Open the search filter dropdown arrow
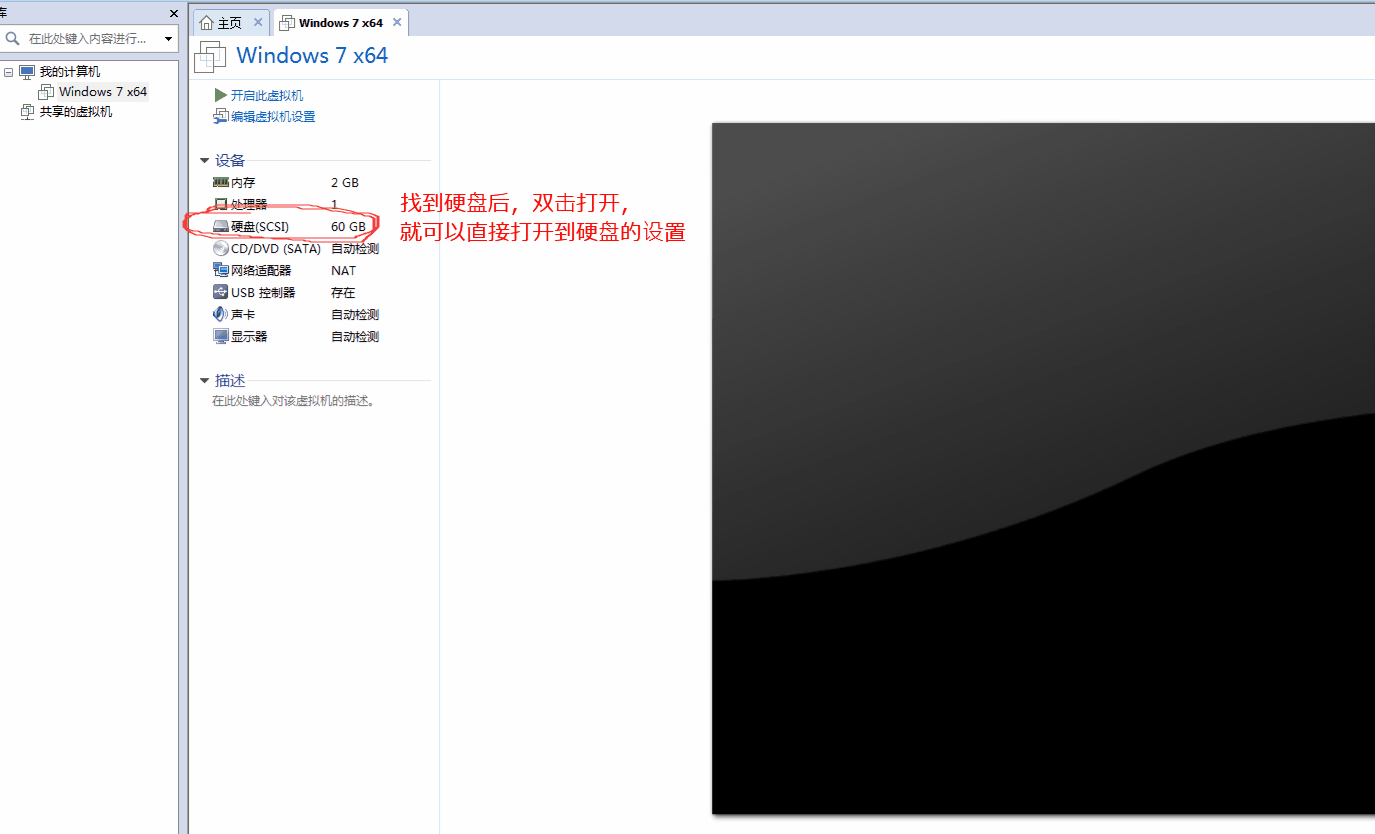This screenshot has height=834, width=1375. coord(168,39)
